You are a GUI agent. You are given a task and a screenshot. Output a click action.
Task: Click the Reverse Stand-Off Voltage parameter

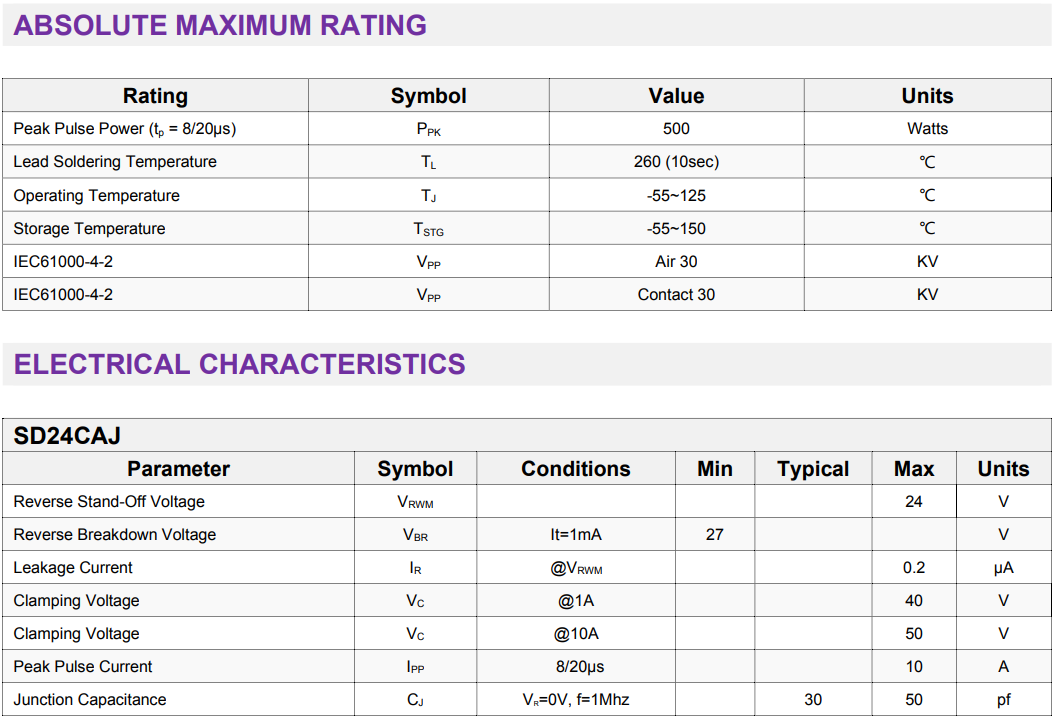pos(109,502)
